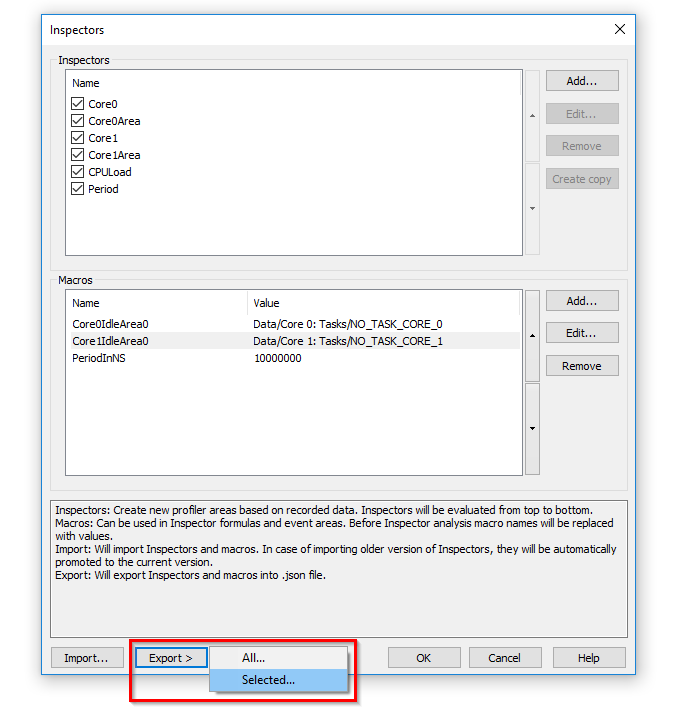Click Add... in the Inspectors section
The image size is (685, 716).
(582, 81)
